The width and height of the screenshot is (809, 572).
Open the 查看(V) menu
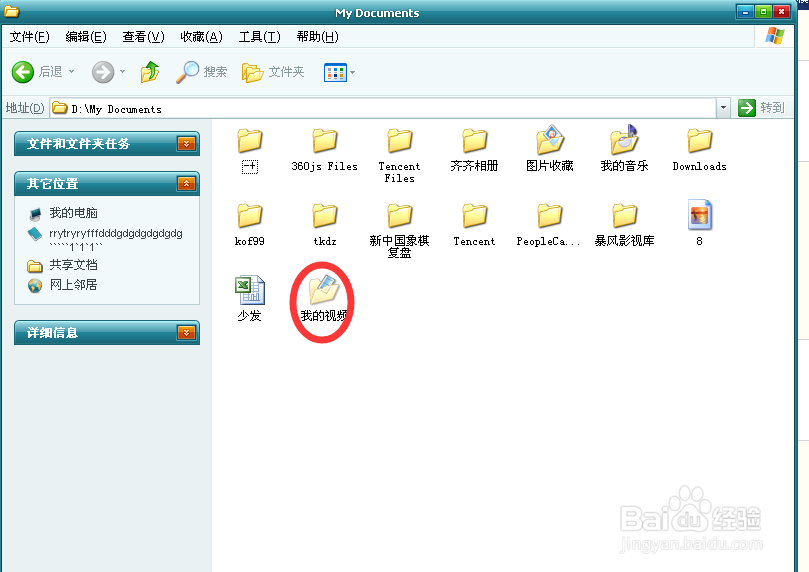point(143,37)
